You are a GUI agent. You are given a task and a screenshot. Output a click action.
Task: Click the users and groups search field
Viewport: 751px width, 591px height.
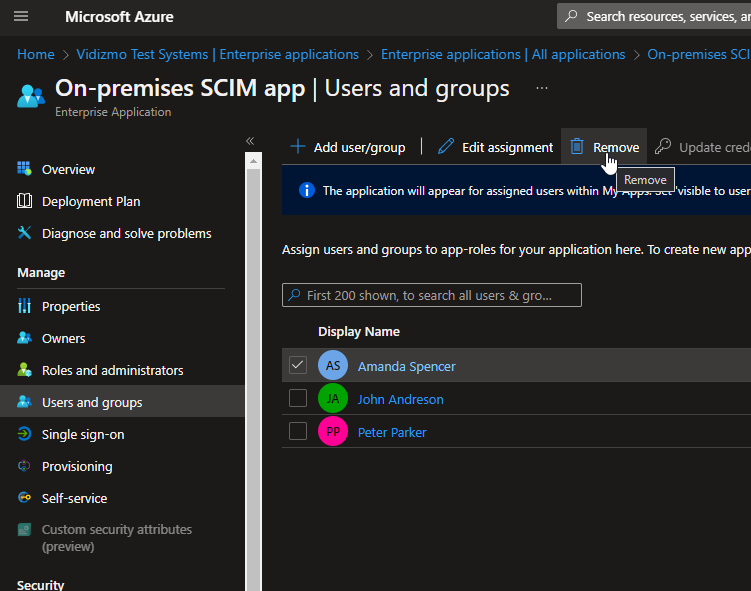(x=432, y=295)
